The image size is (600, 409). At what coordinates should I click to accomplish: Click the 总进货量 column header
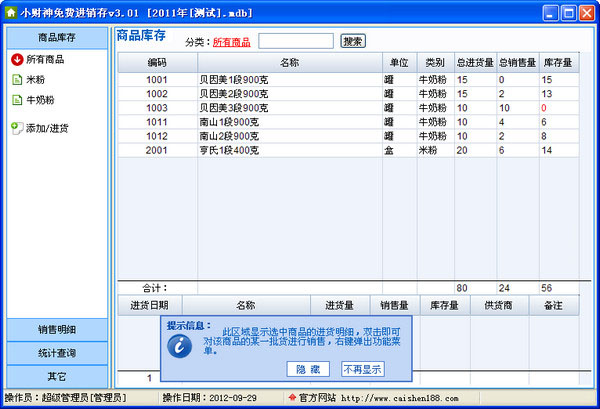click(x=475, y=63)
